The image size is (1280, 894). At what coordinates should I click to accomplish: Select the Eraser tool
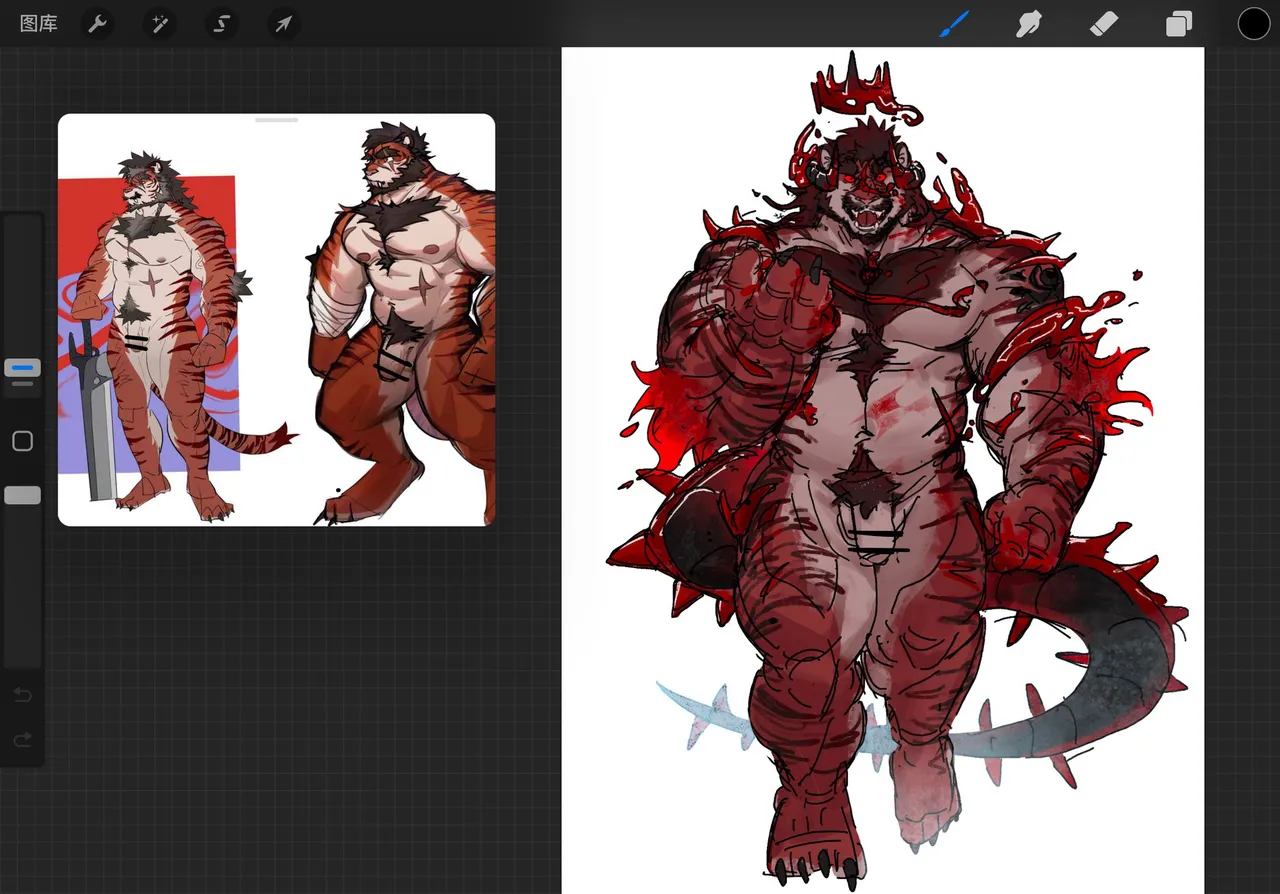(x=1103, y=24)
